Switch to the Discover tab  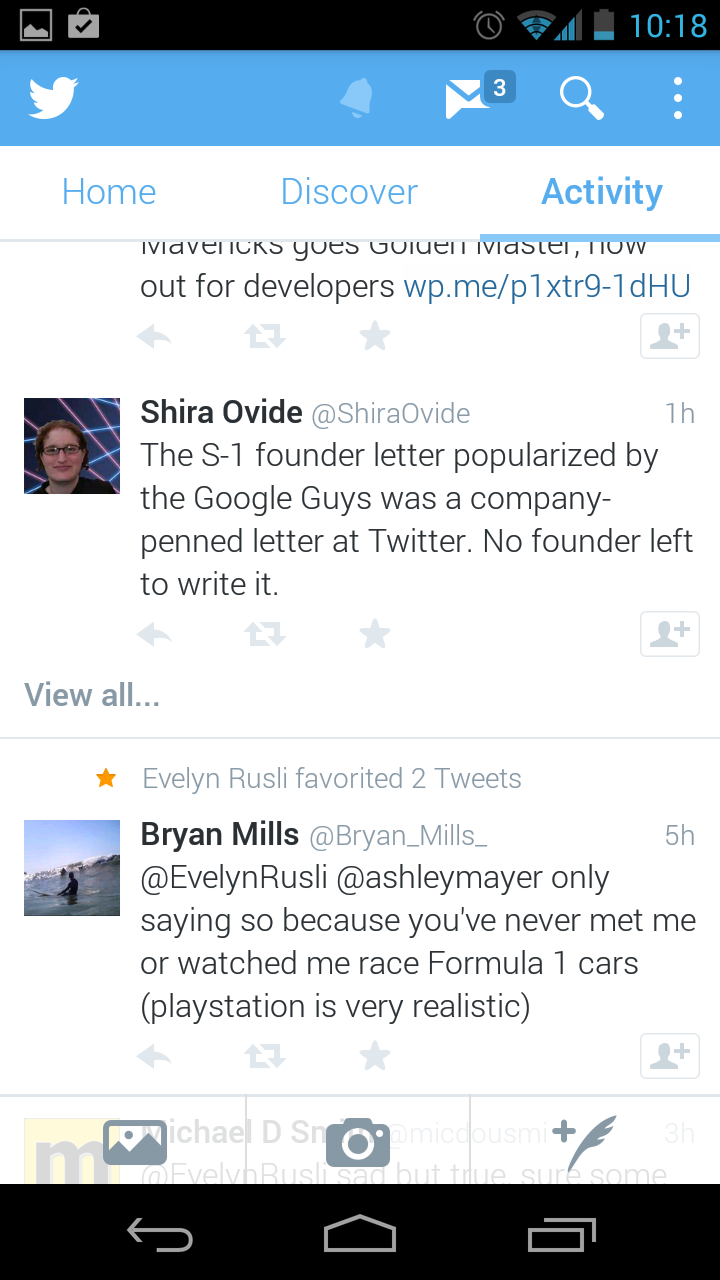click(x=349, y=192)
